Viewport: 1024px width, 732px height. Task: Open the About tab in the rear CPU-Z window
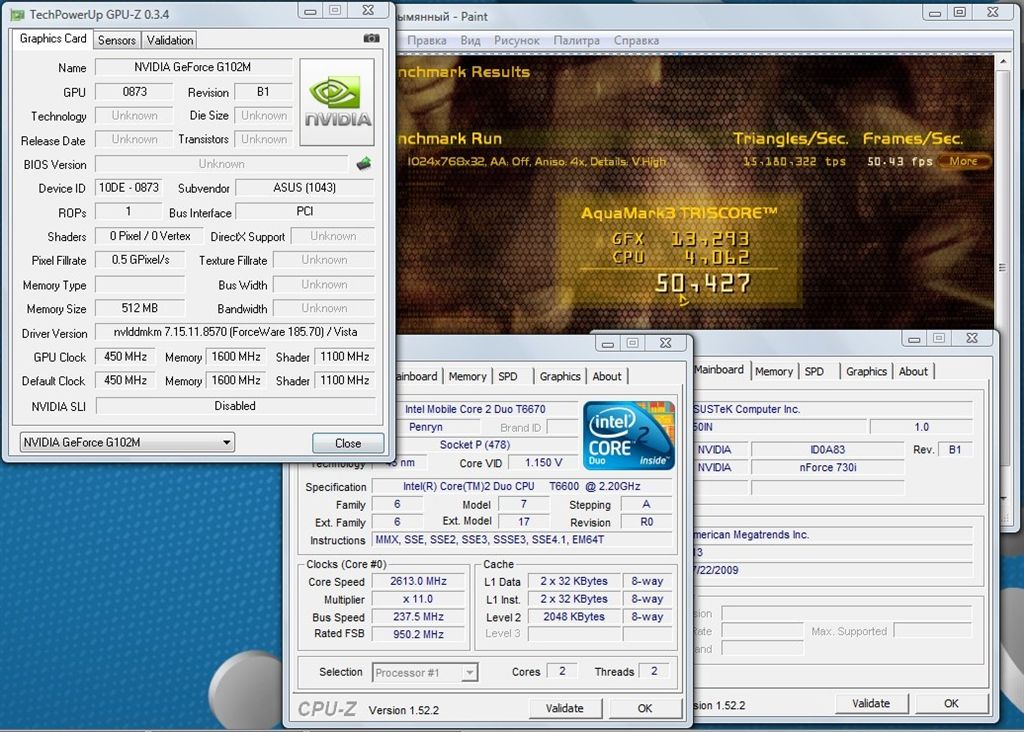point(913,372)
